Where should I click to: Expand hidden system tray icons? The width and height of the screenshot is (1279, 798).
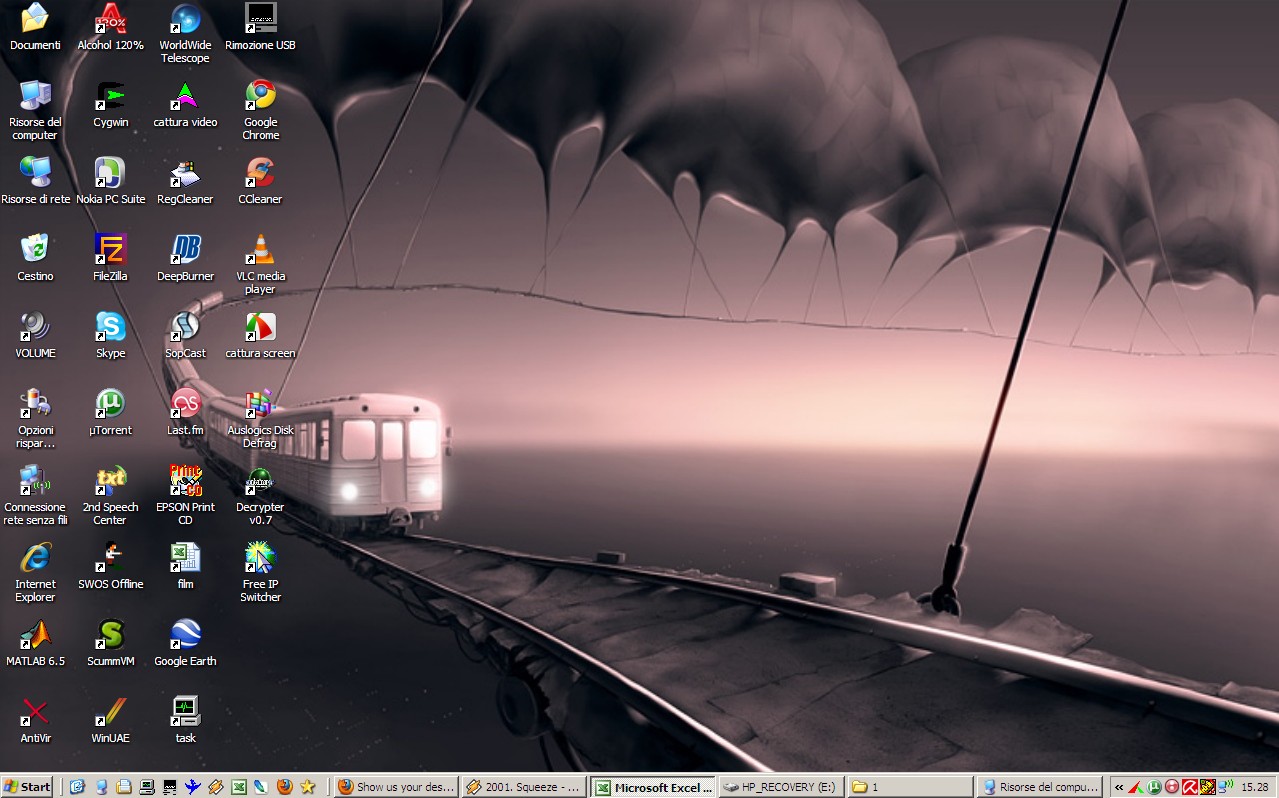pyautogui.click(x=1119, y=787)
